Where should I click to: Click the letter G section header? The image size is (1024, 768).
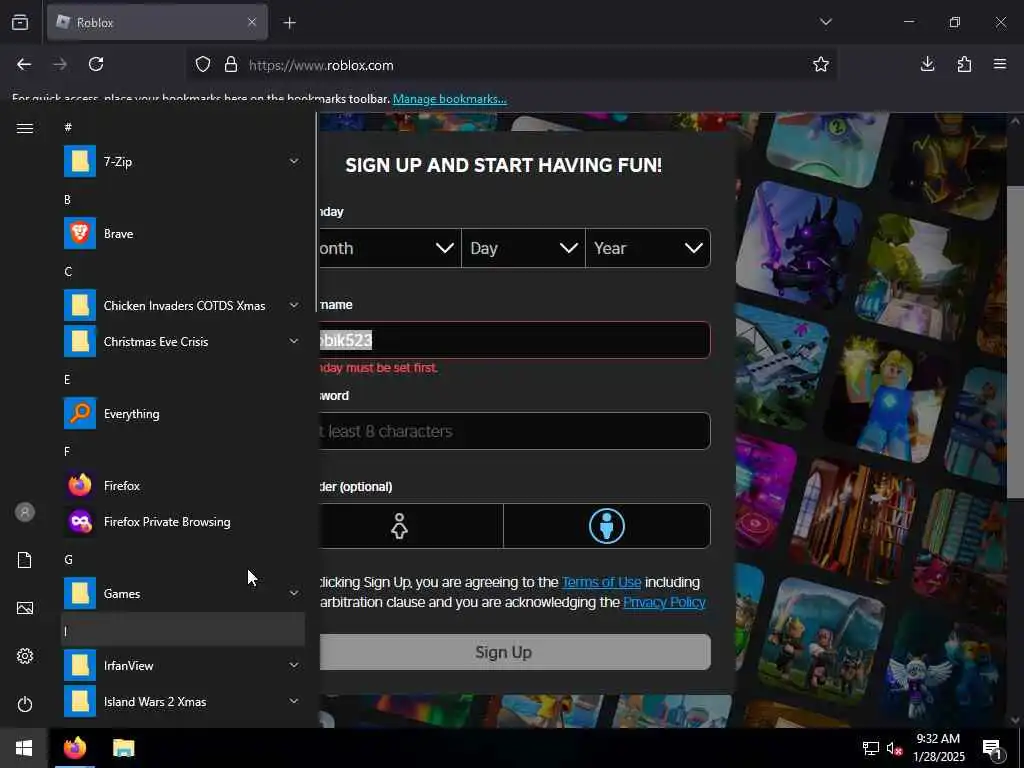tap(183, 559)
